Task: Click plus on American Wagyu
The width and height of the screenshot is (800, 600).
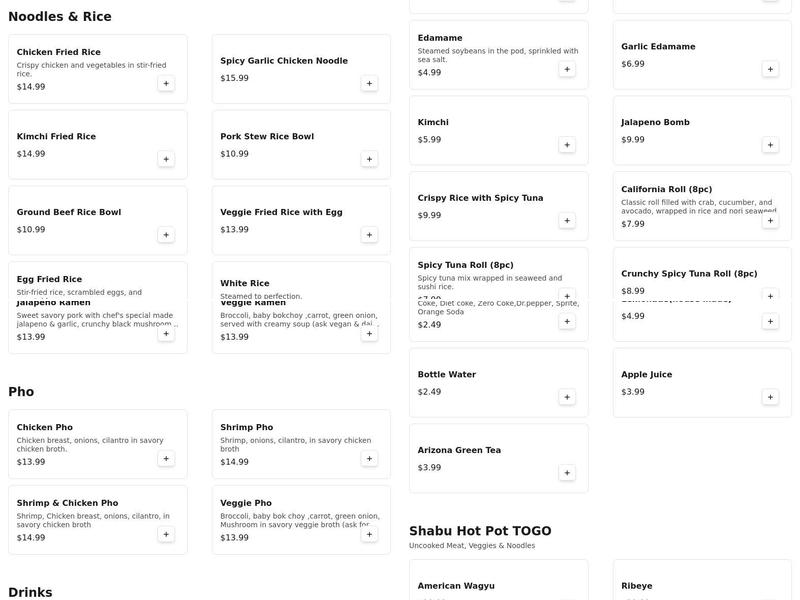Action: coord(566,596)
